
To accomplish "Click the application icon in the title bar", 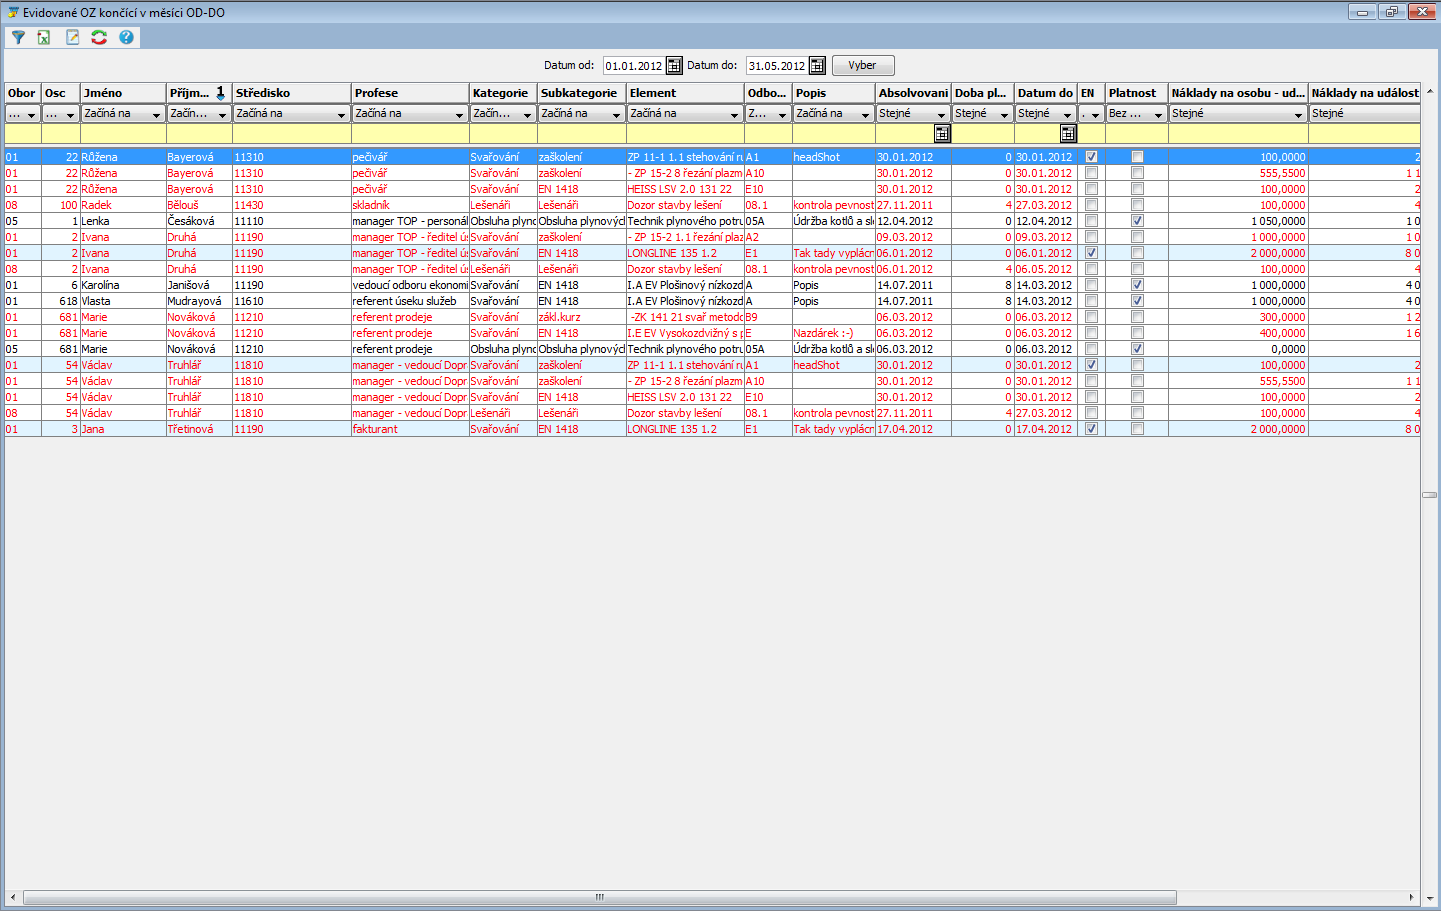I will (12, 13).
